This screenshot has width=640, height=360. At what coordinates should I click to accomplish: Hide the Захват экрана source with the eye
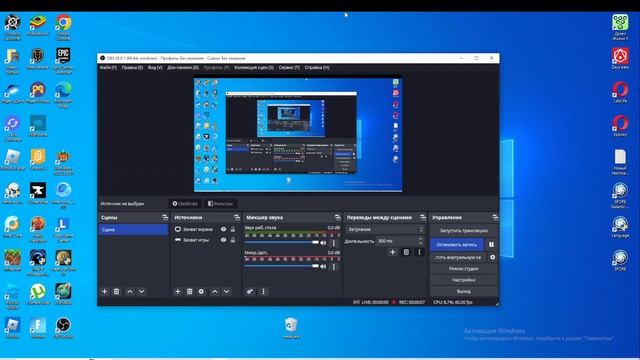[x=223, y=229]
